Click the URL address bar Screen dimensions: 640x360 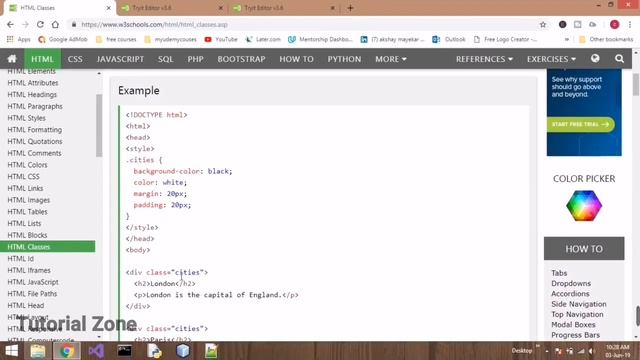302,24
